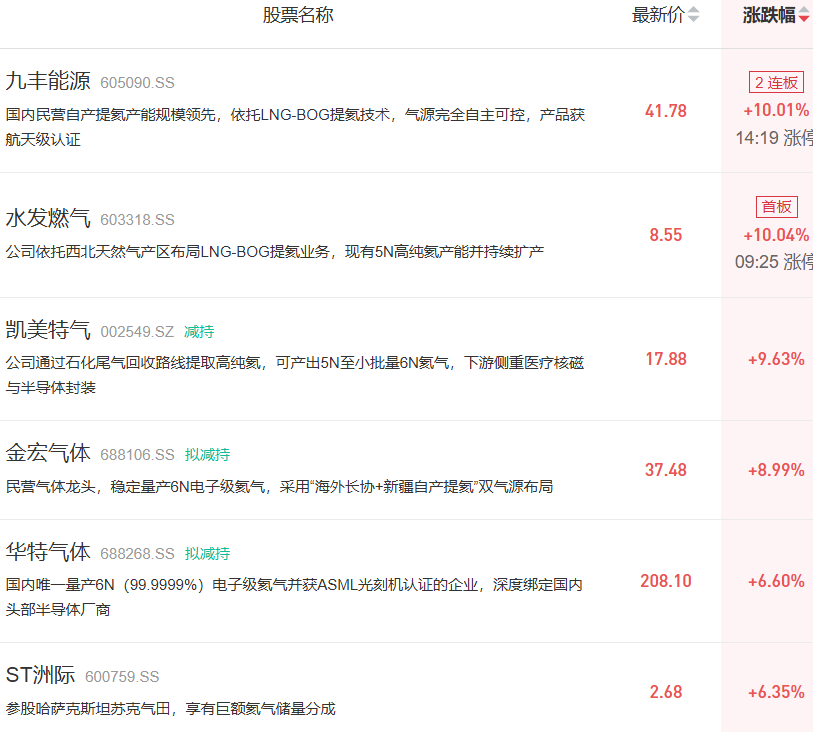Click the 涨跌幅 column header label

click(x=769, y=15)
